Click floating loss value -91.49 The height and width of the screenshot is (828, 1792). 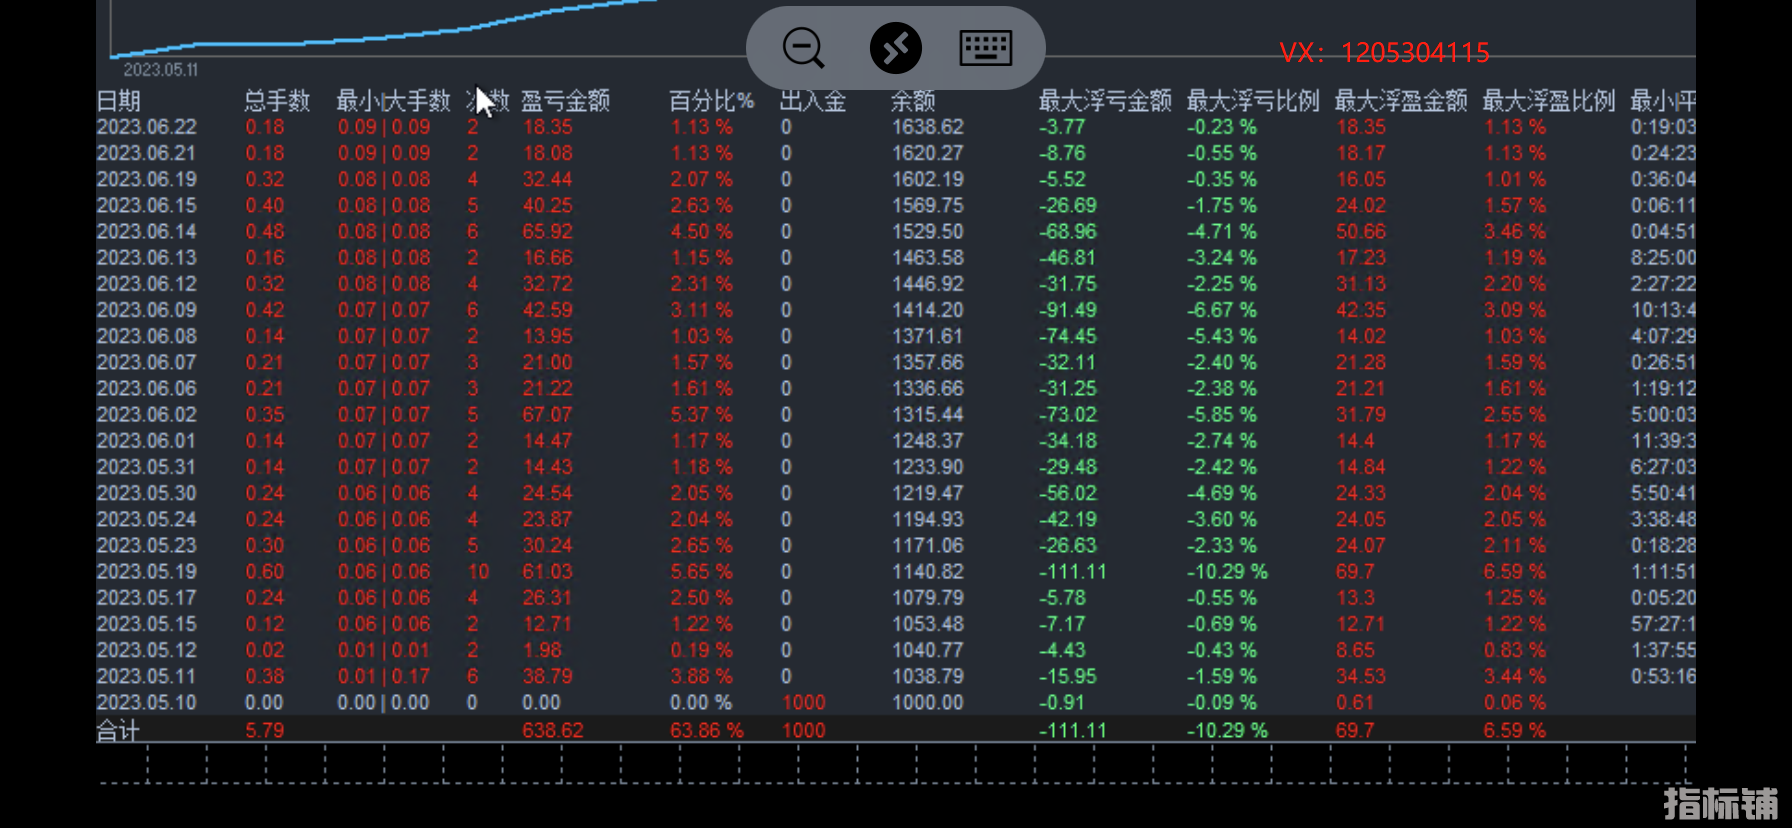click(1067, 310)
